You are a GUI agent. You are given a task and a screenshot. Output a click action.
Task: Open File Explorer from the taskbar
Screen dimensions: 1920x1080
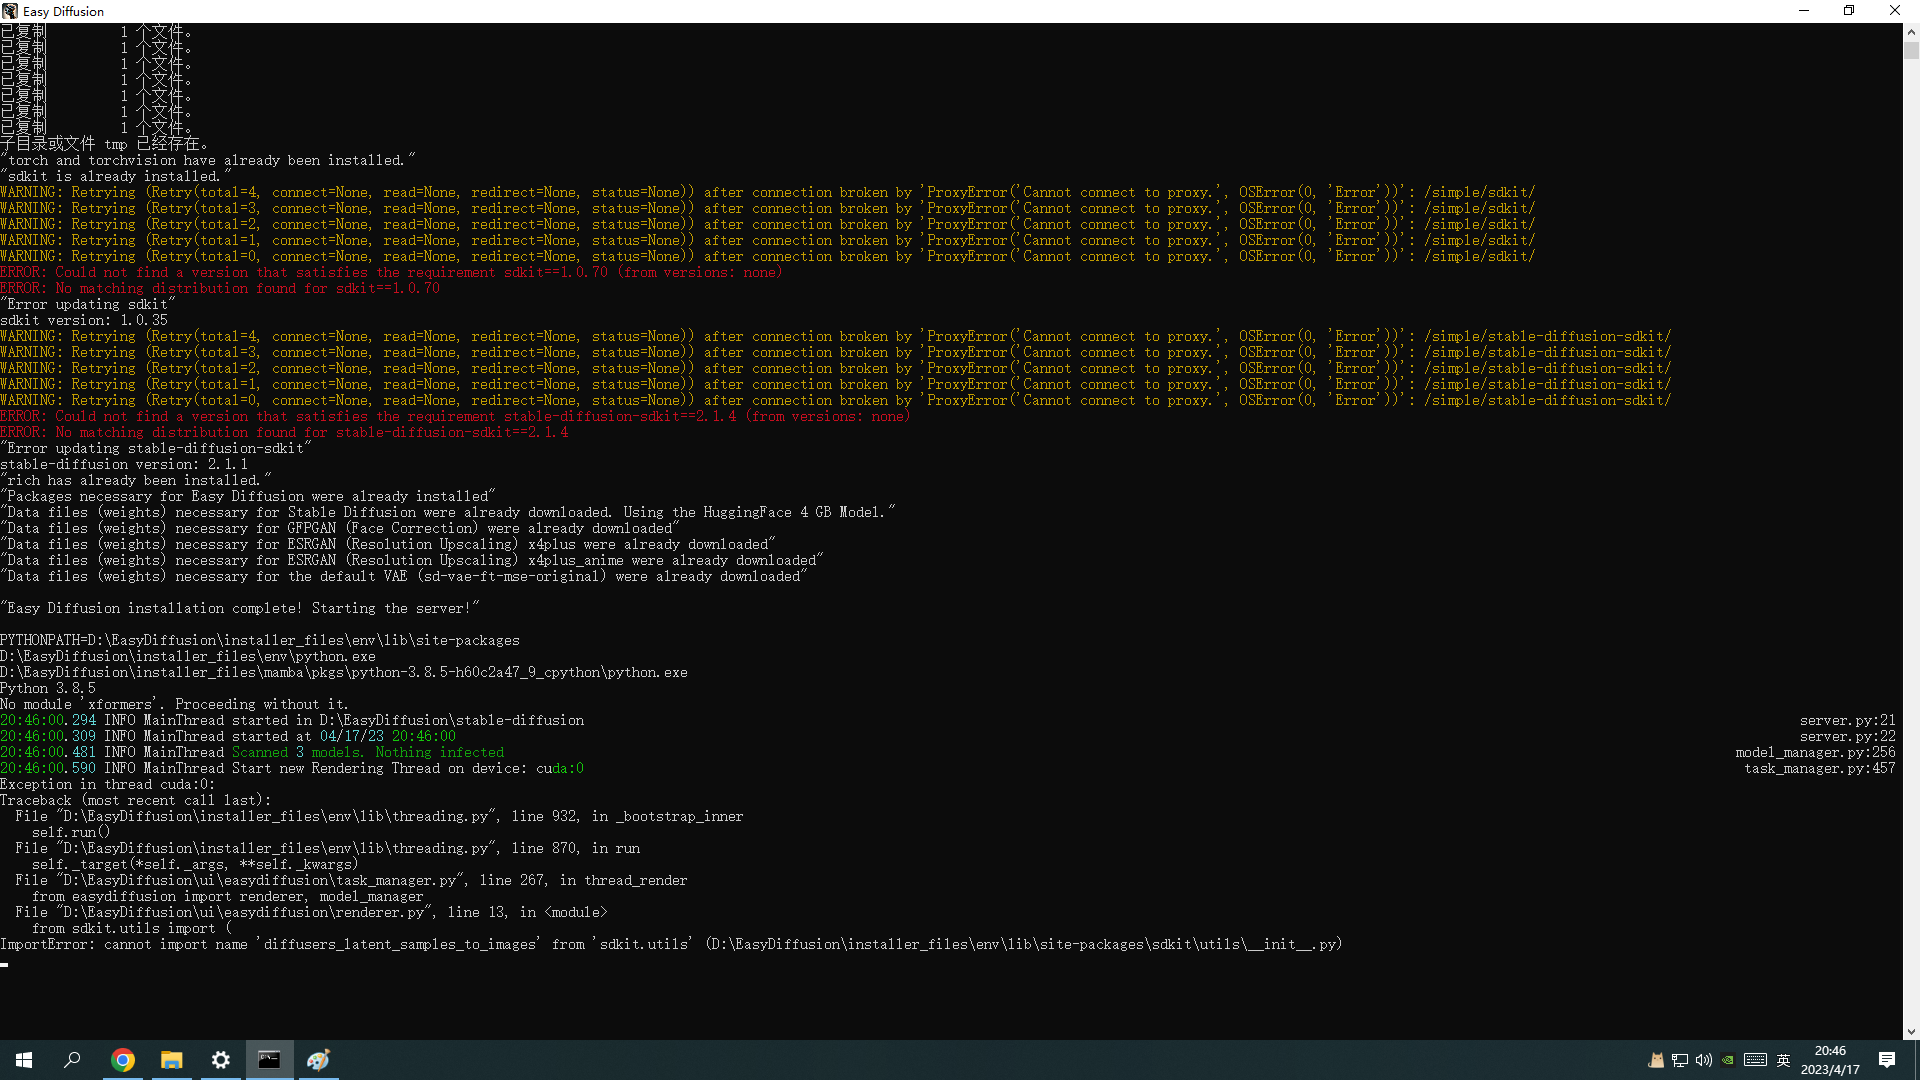pyautogui.click(x=171, y=1060)
